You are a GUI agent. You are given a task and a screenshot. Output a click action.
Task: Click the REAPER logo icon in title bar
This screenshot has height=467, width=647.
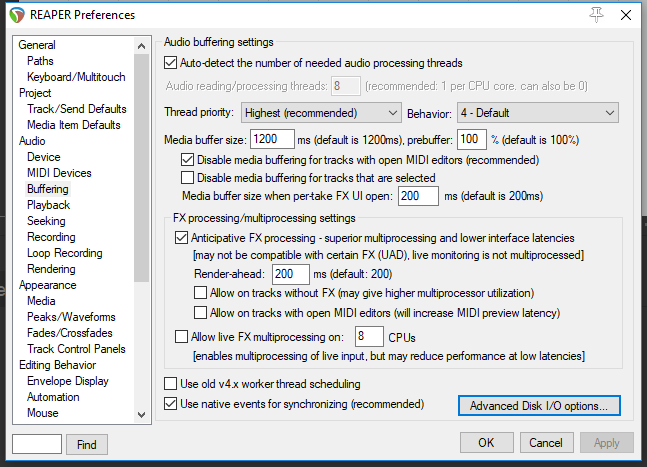17,15
